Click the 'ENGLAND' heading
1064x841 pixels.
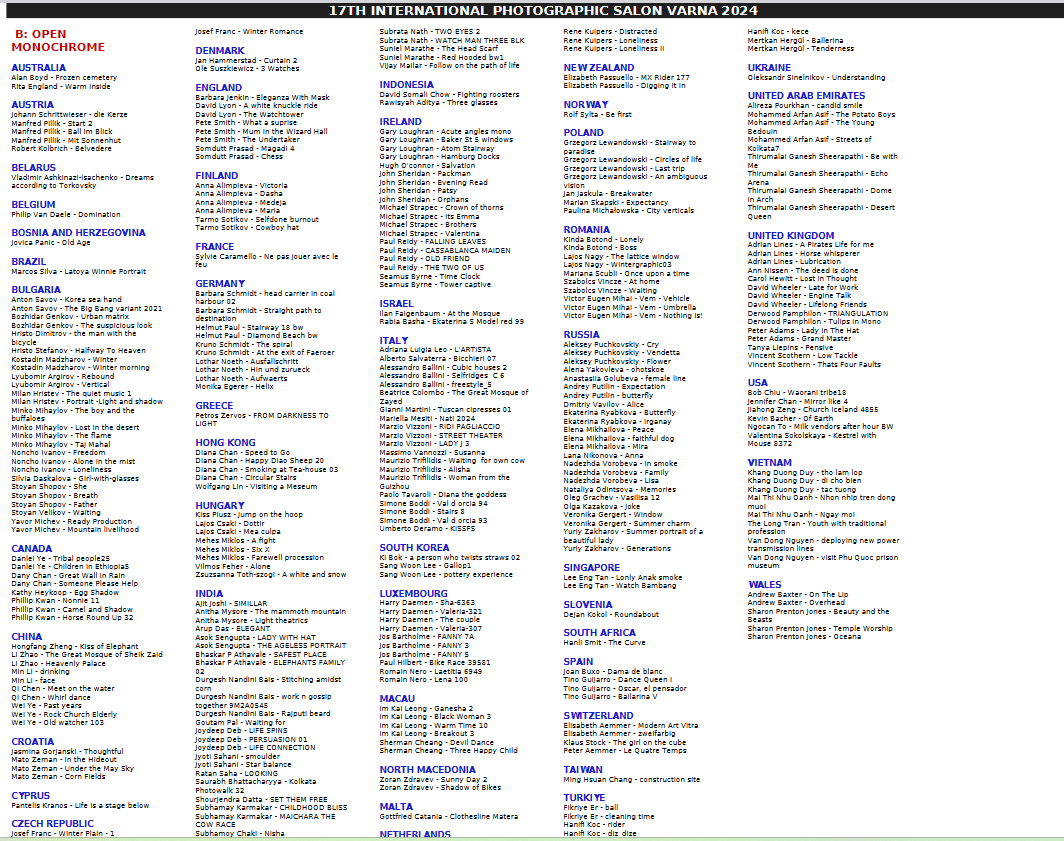(218, 88)
